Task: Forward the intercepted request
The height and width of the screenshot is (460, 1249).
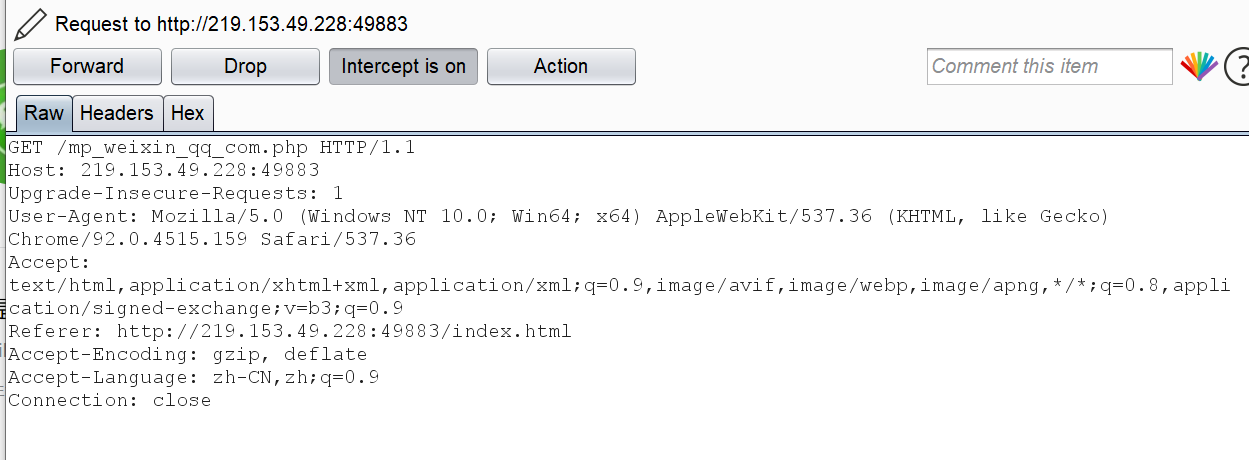Action: (x=87, y=67)
